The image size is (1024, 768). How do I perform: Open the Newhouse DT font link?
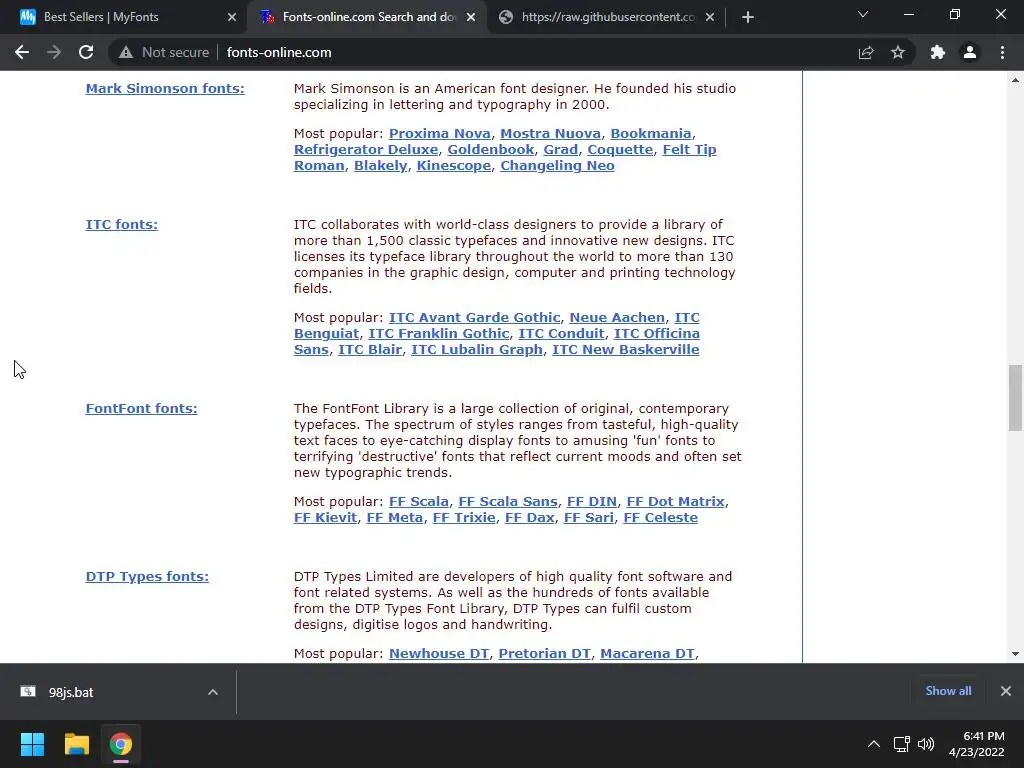point(439,653)
